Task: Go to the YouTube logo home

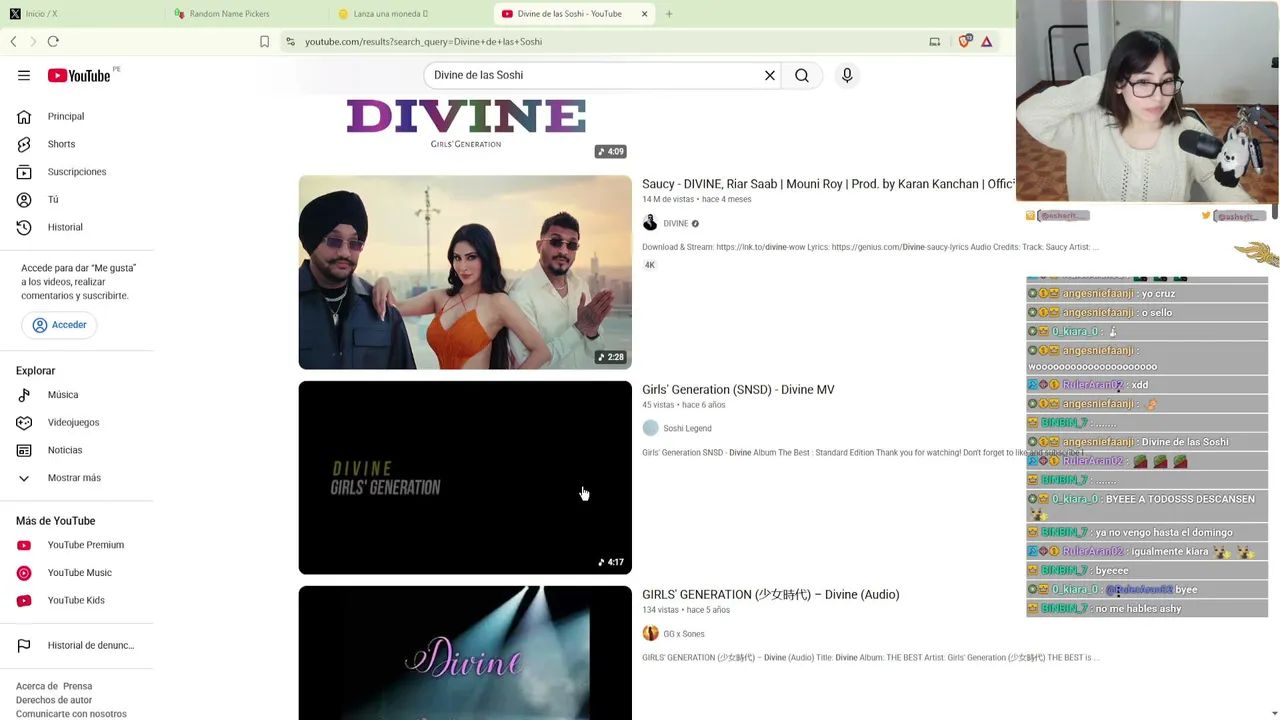Action: pos(79,76)
